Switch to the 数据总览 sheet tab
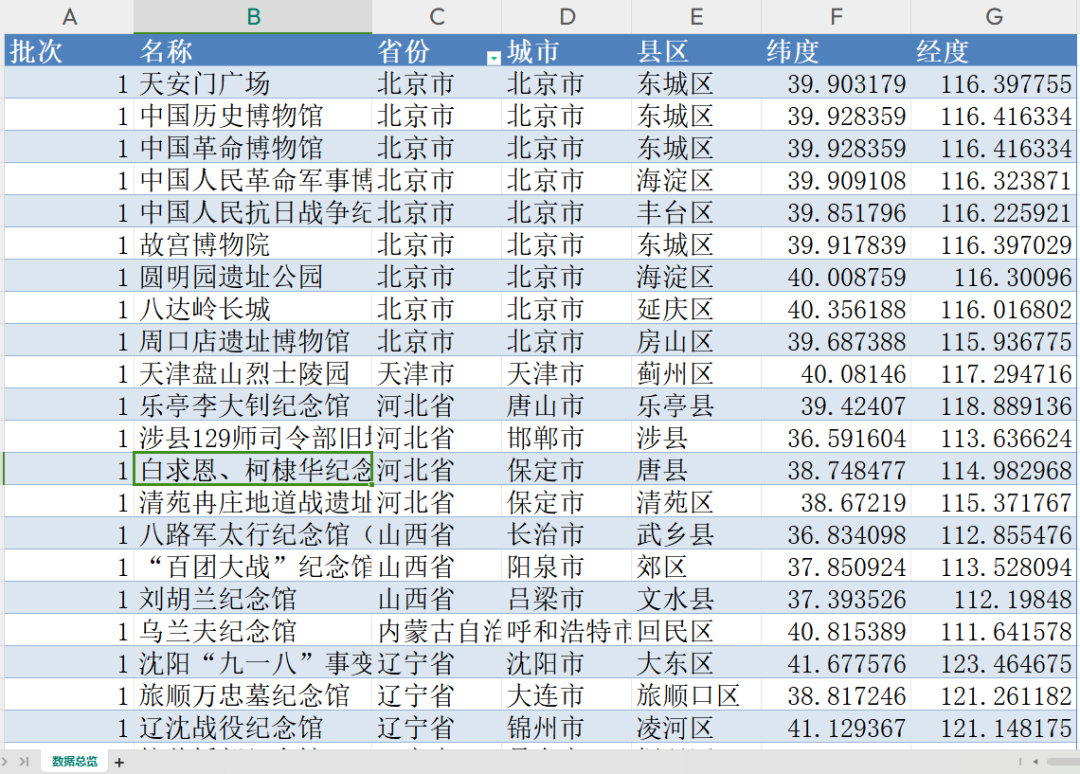The height and width of the screenshot is (774, 1080). pos(75,761)
